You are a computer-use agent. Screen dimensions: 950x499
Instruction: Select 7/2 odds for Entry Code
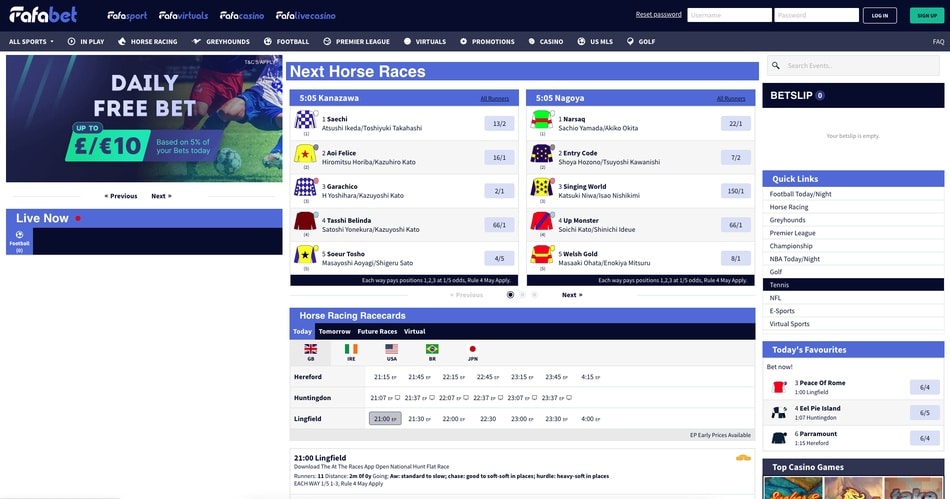coord(736,157)
